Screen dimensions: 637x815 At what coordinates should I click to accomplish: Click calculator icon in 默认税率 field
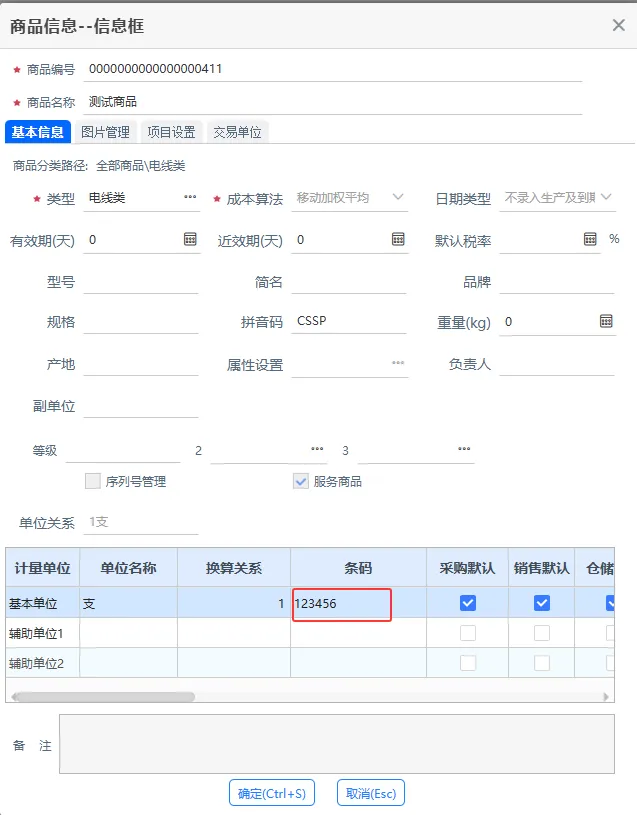(x=590, y=240)
